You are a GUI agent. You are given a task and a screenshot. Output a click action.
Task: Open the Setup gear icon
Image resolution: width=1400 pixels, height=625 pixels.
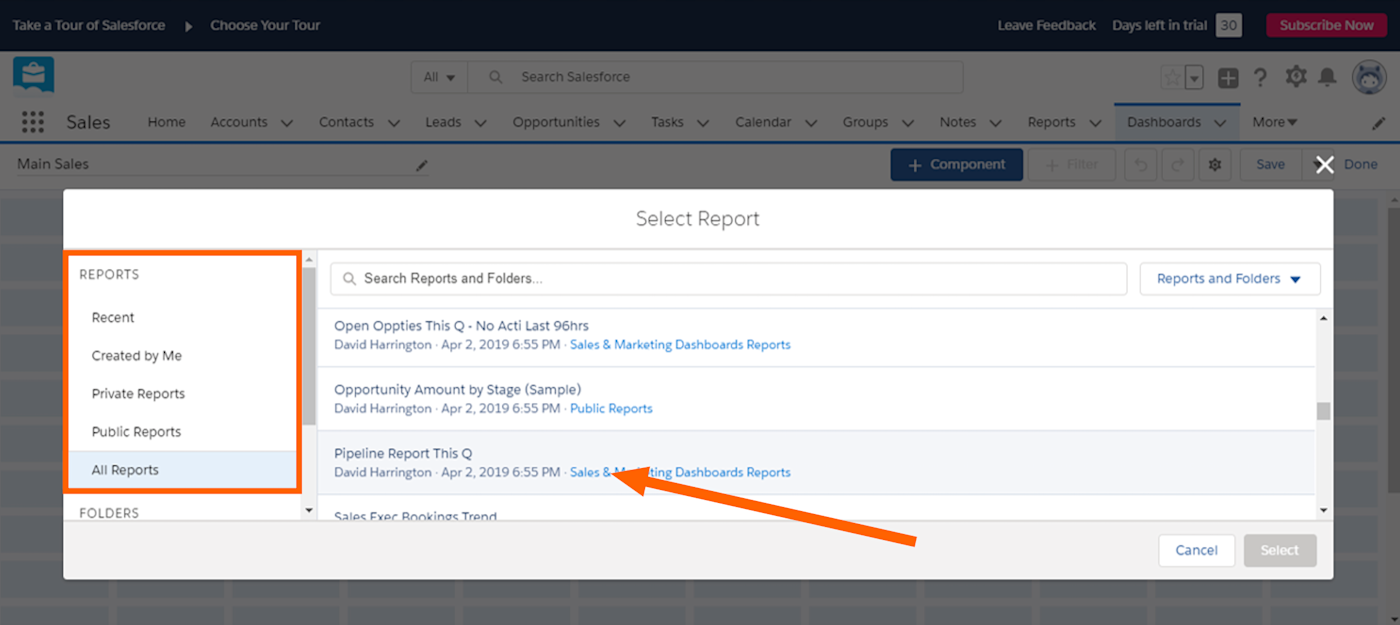point(1296,76)
